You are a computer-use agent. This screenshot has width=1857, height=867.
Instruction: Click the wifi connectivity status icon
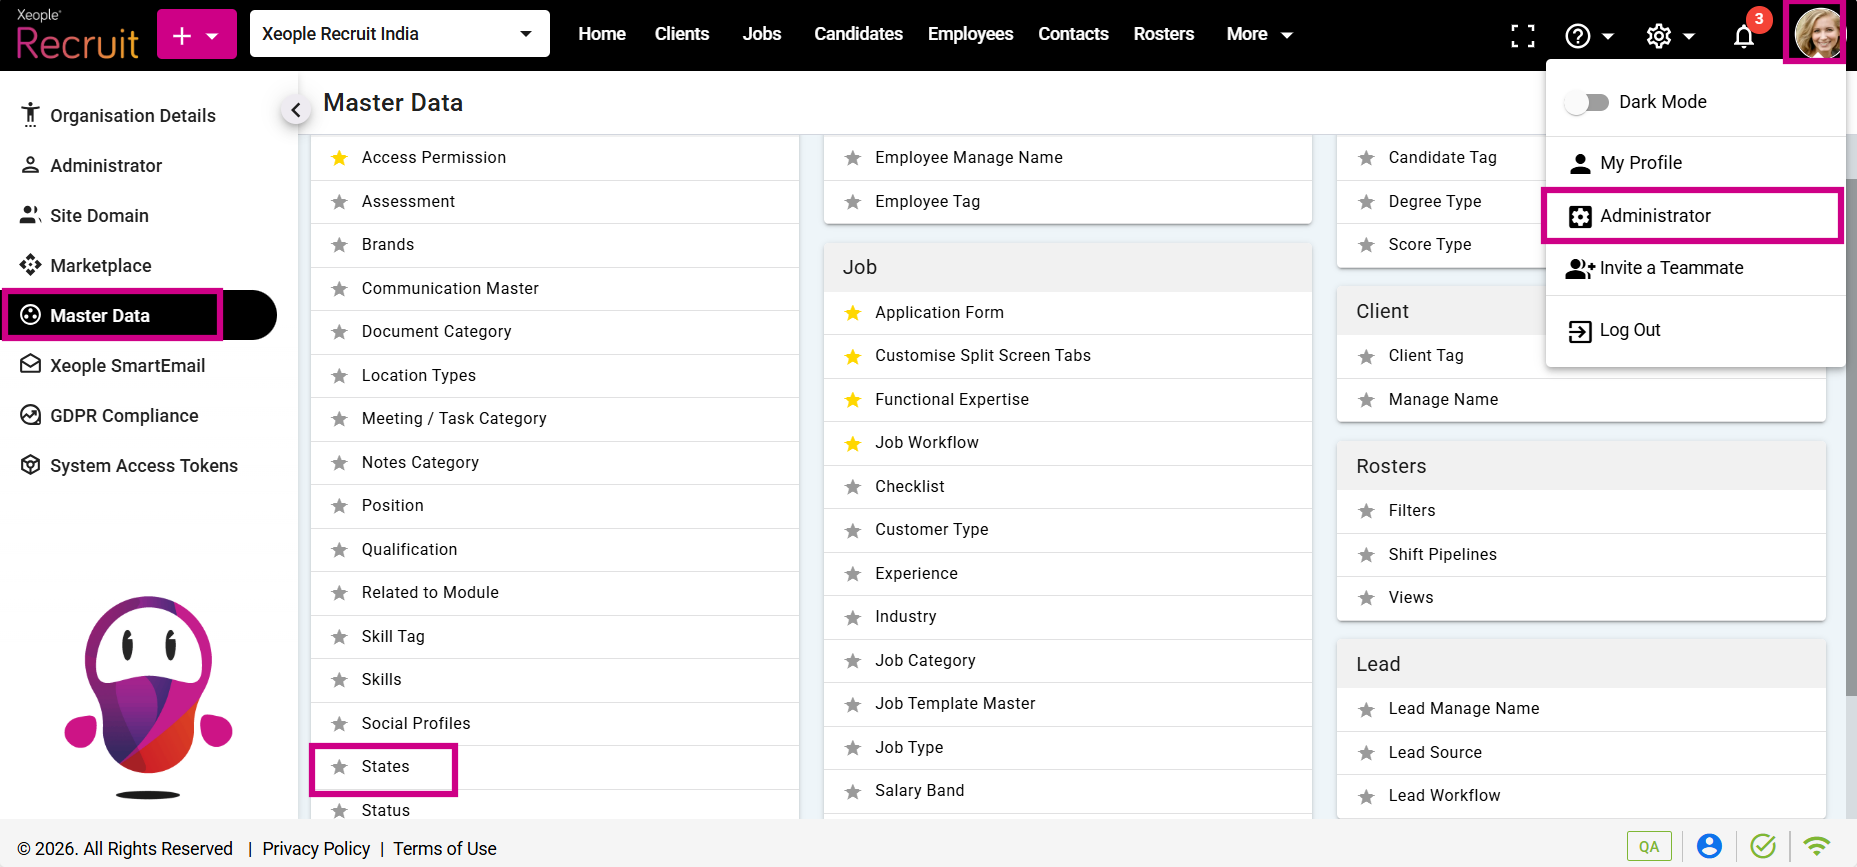click(1816, 846)
